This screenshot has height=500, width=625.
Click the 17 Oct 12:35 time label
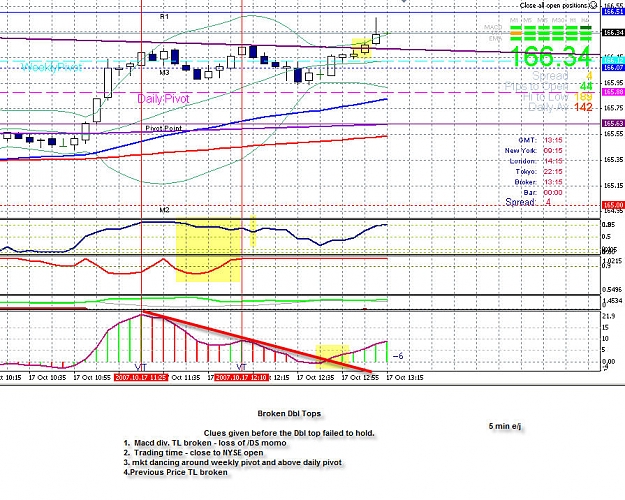316,377
